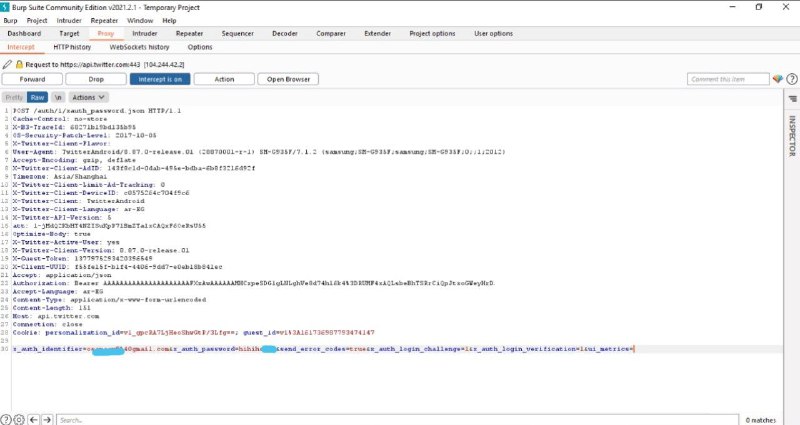The height and width of the screenshot is (425, 800).
Task: Select Raw view
Action: (x=37, y=97)
